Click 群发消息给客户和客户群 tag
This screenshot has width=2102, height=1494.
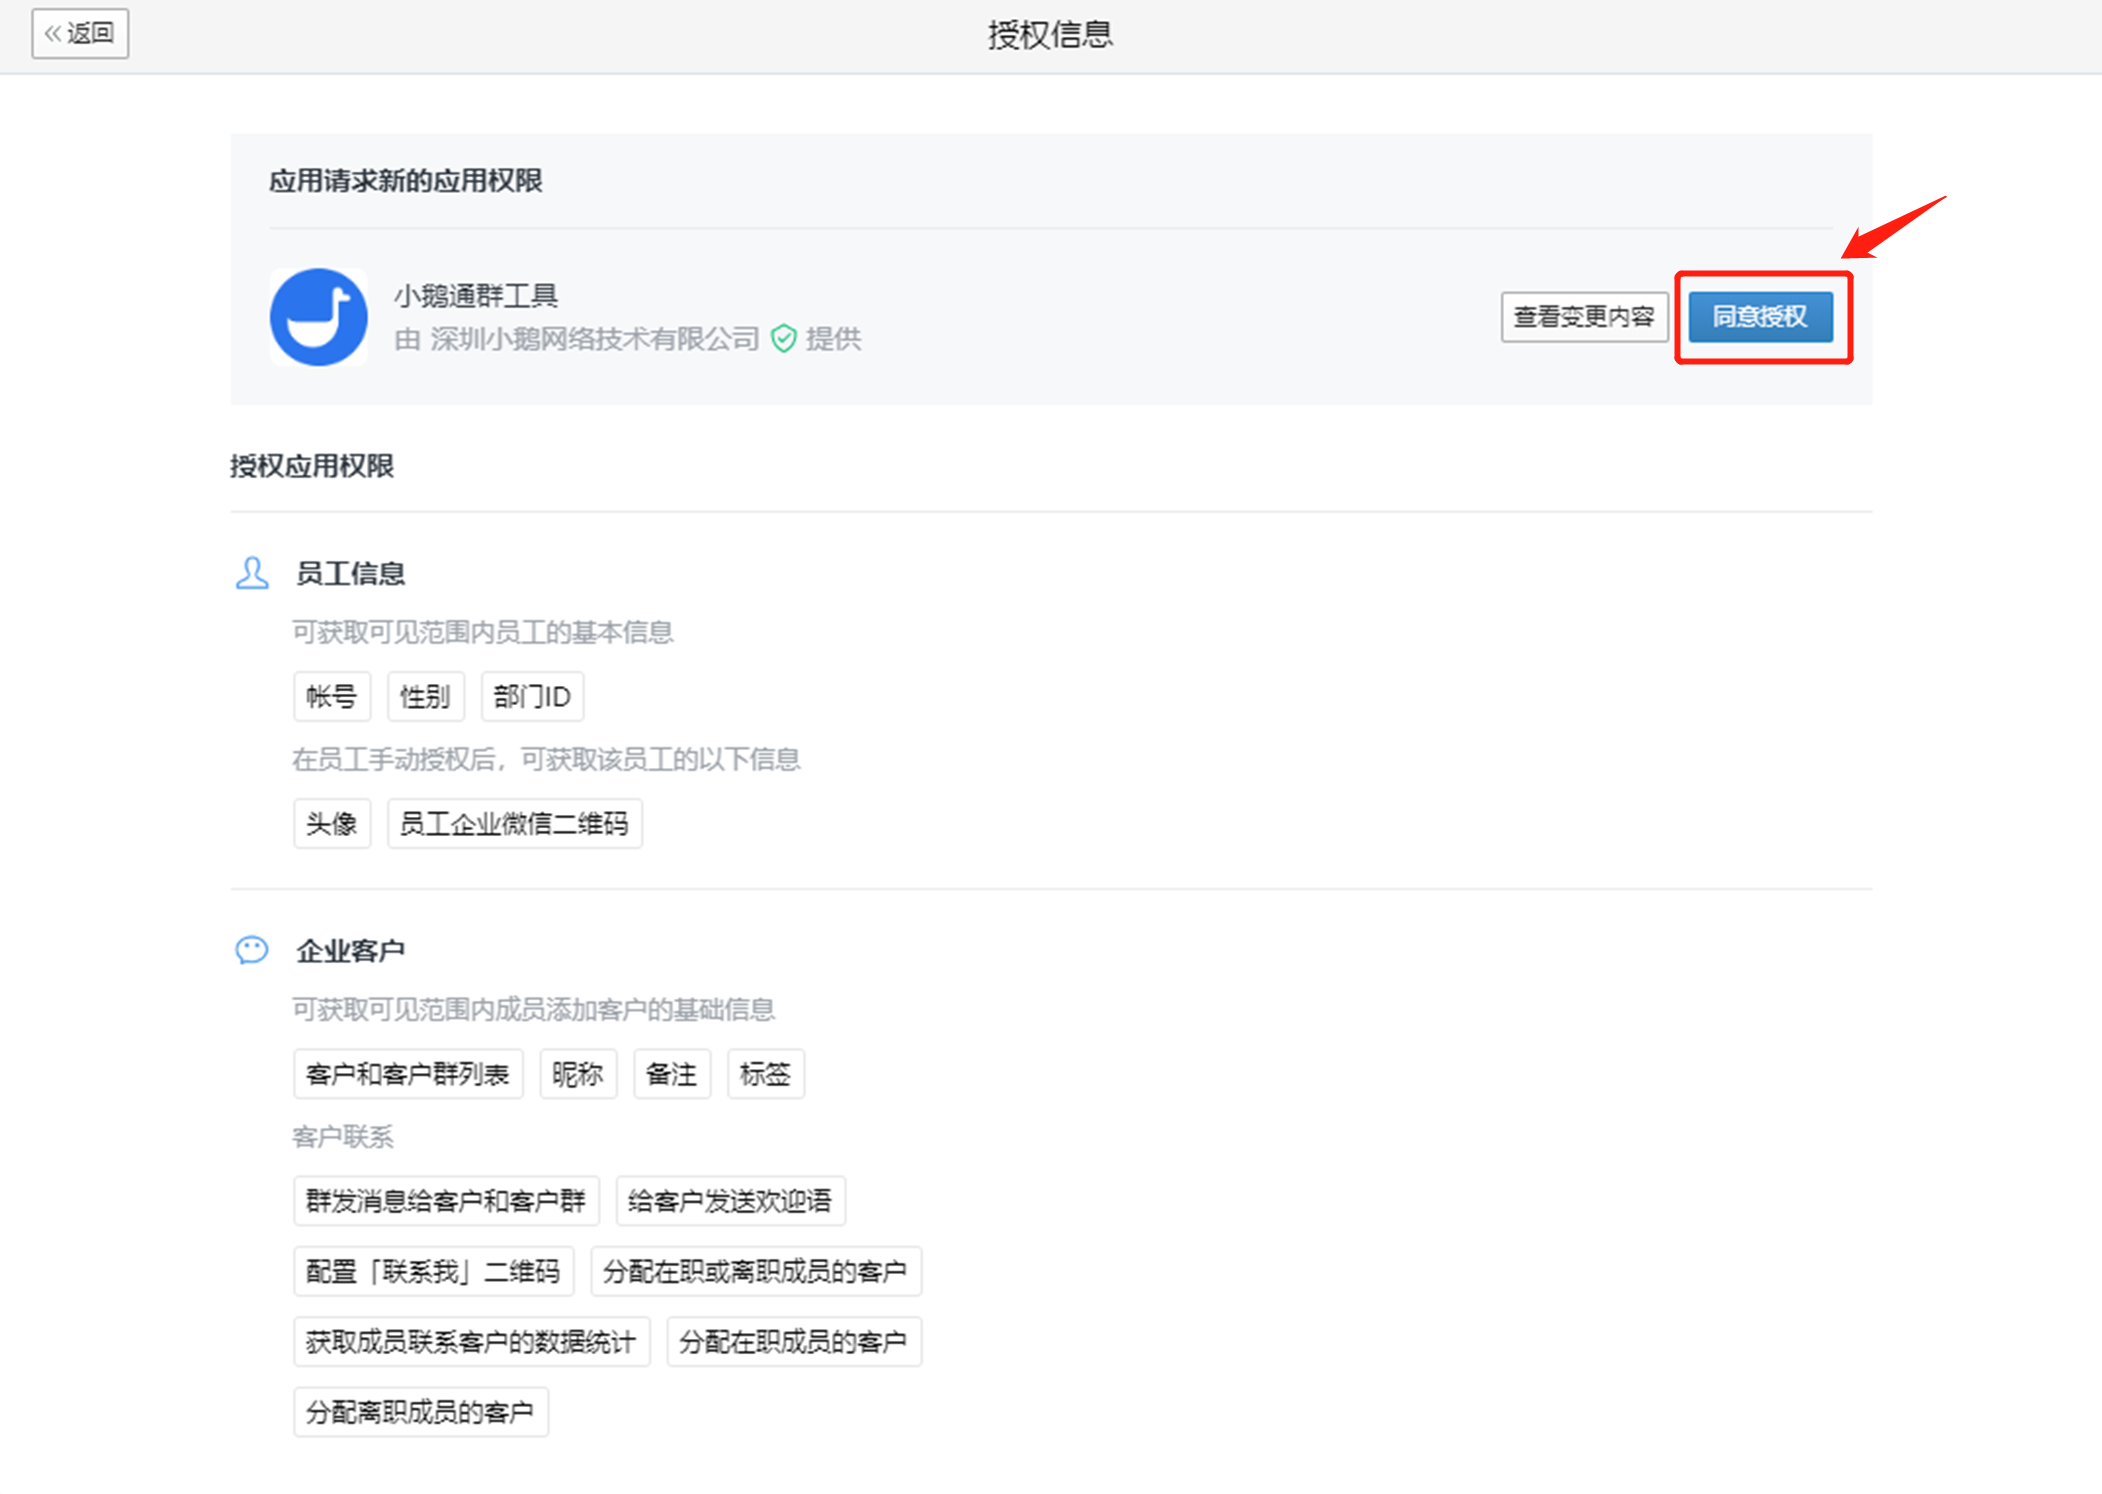coord(446,1200)
